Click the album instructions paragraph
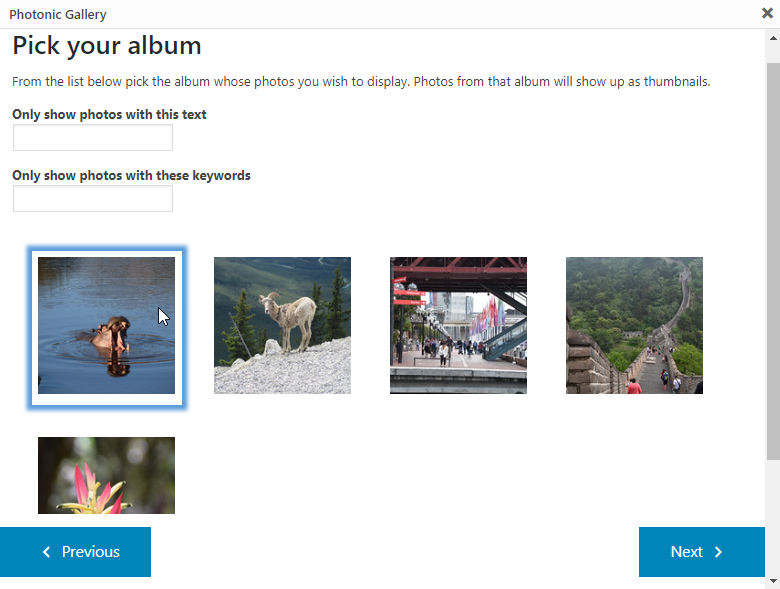 (x=360, y=81)
